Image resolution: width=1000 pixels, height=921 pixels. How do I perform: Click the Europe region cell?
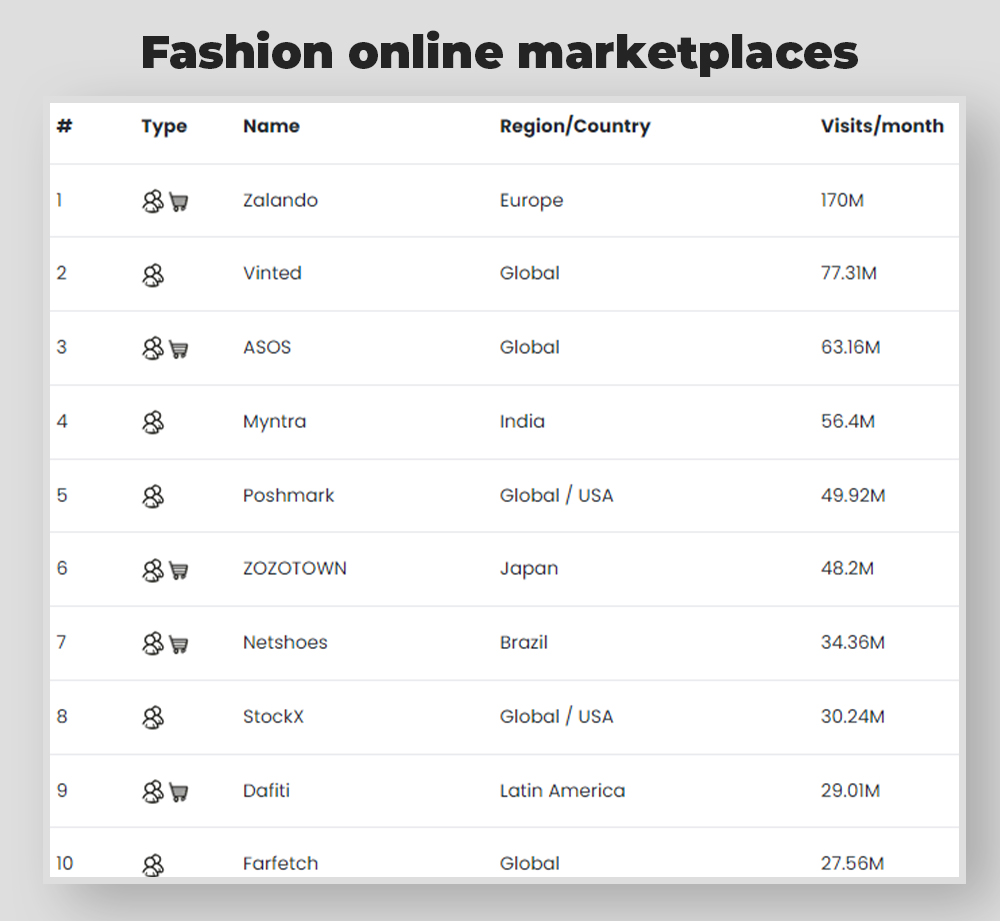tap(531, 201)
